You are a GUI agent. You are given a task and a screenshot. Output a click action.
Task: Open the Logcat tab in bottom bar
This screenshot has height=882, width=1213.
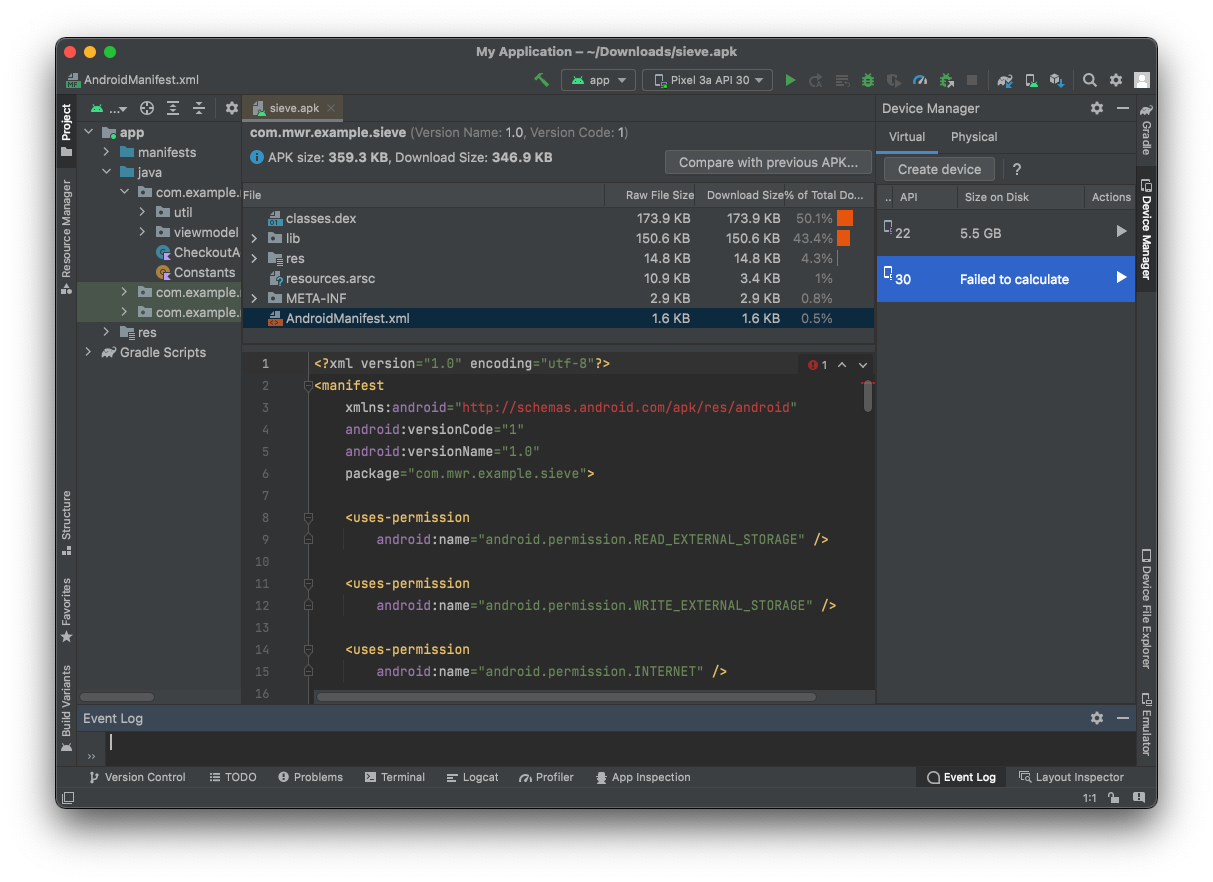coord(472,777)
